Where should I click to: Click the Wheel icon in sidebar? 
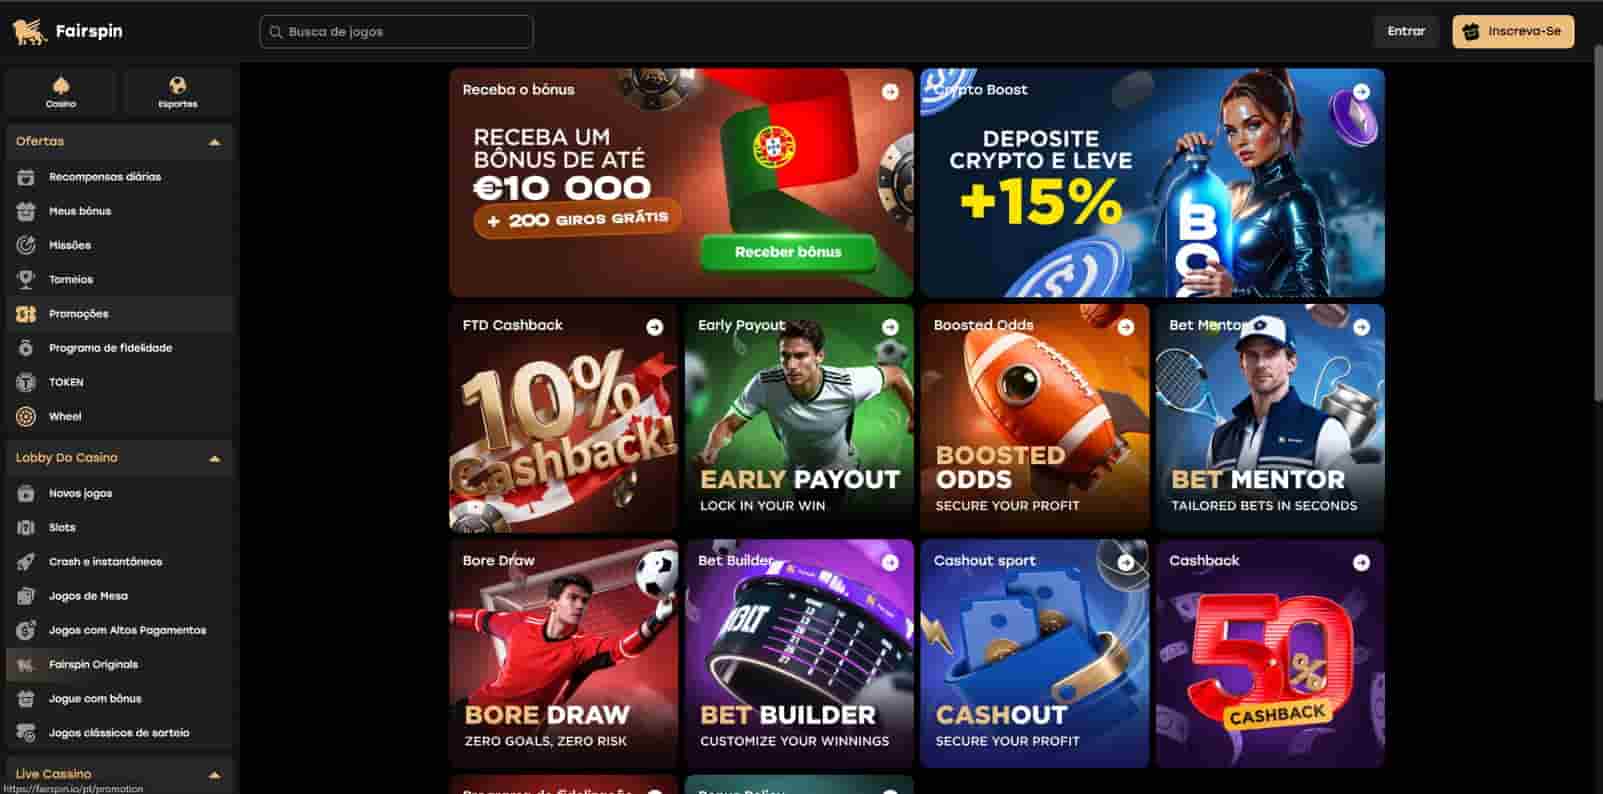[26, 416]
